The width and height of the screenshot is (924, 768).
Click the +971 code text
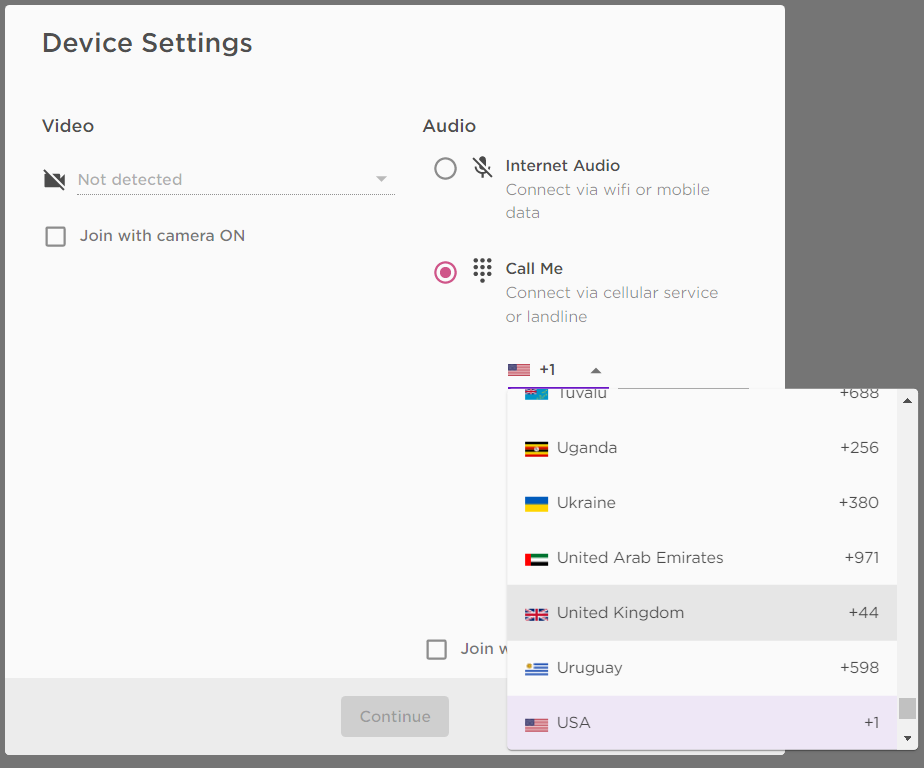click(x=862, y=558)
